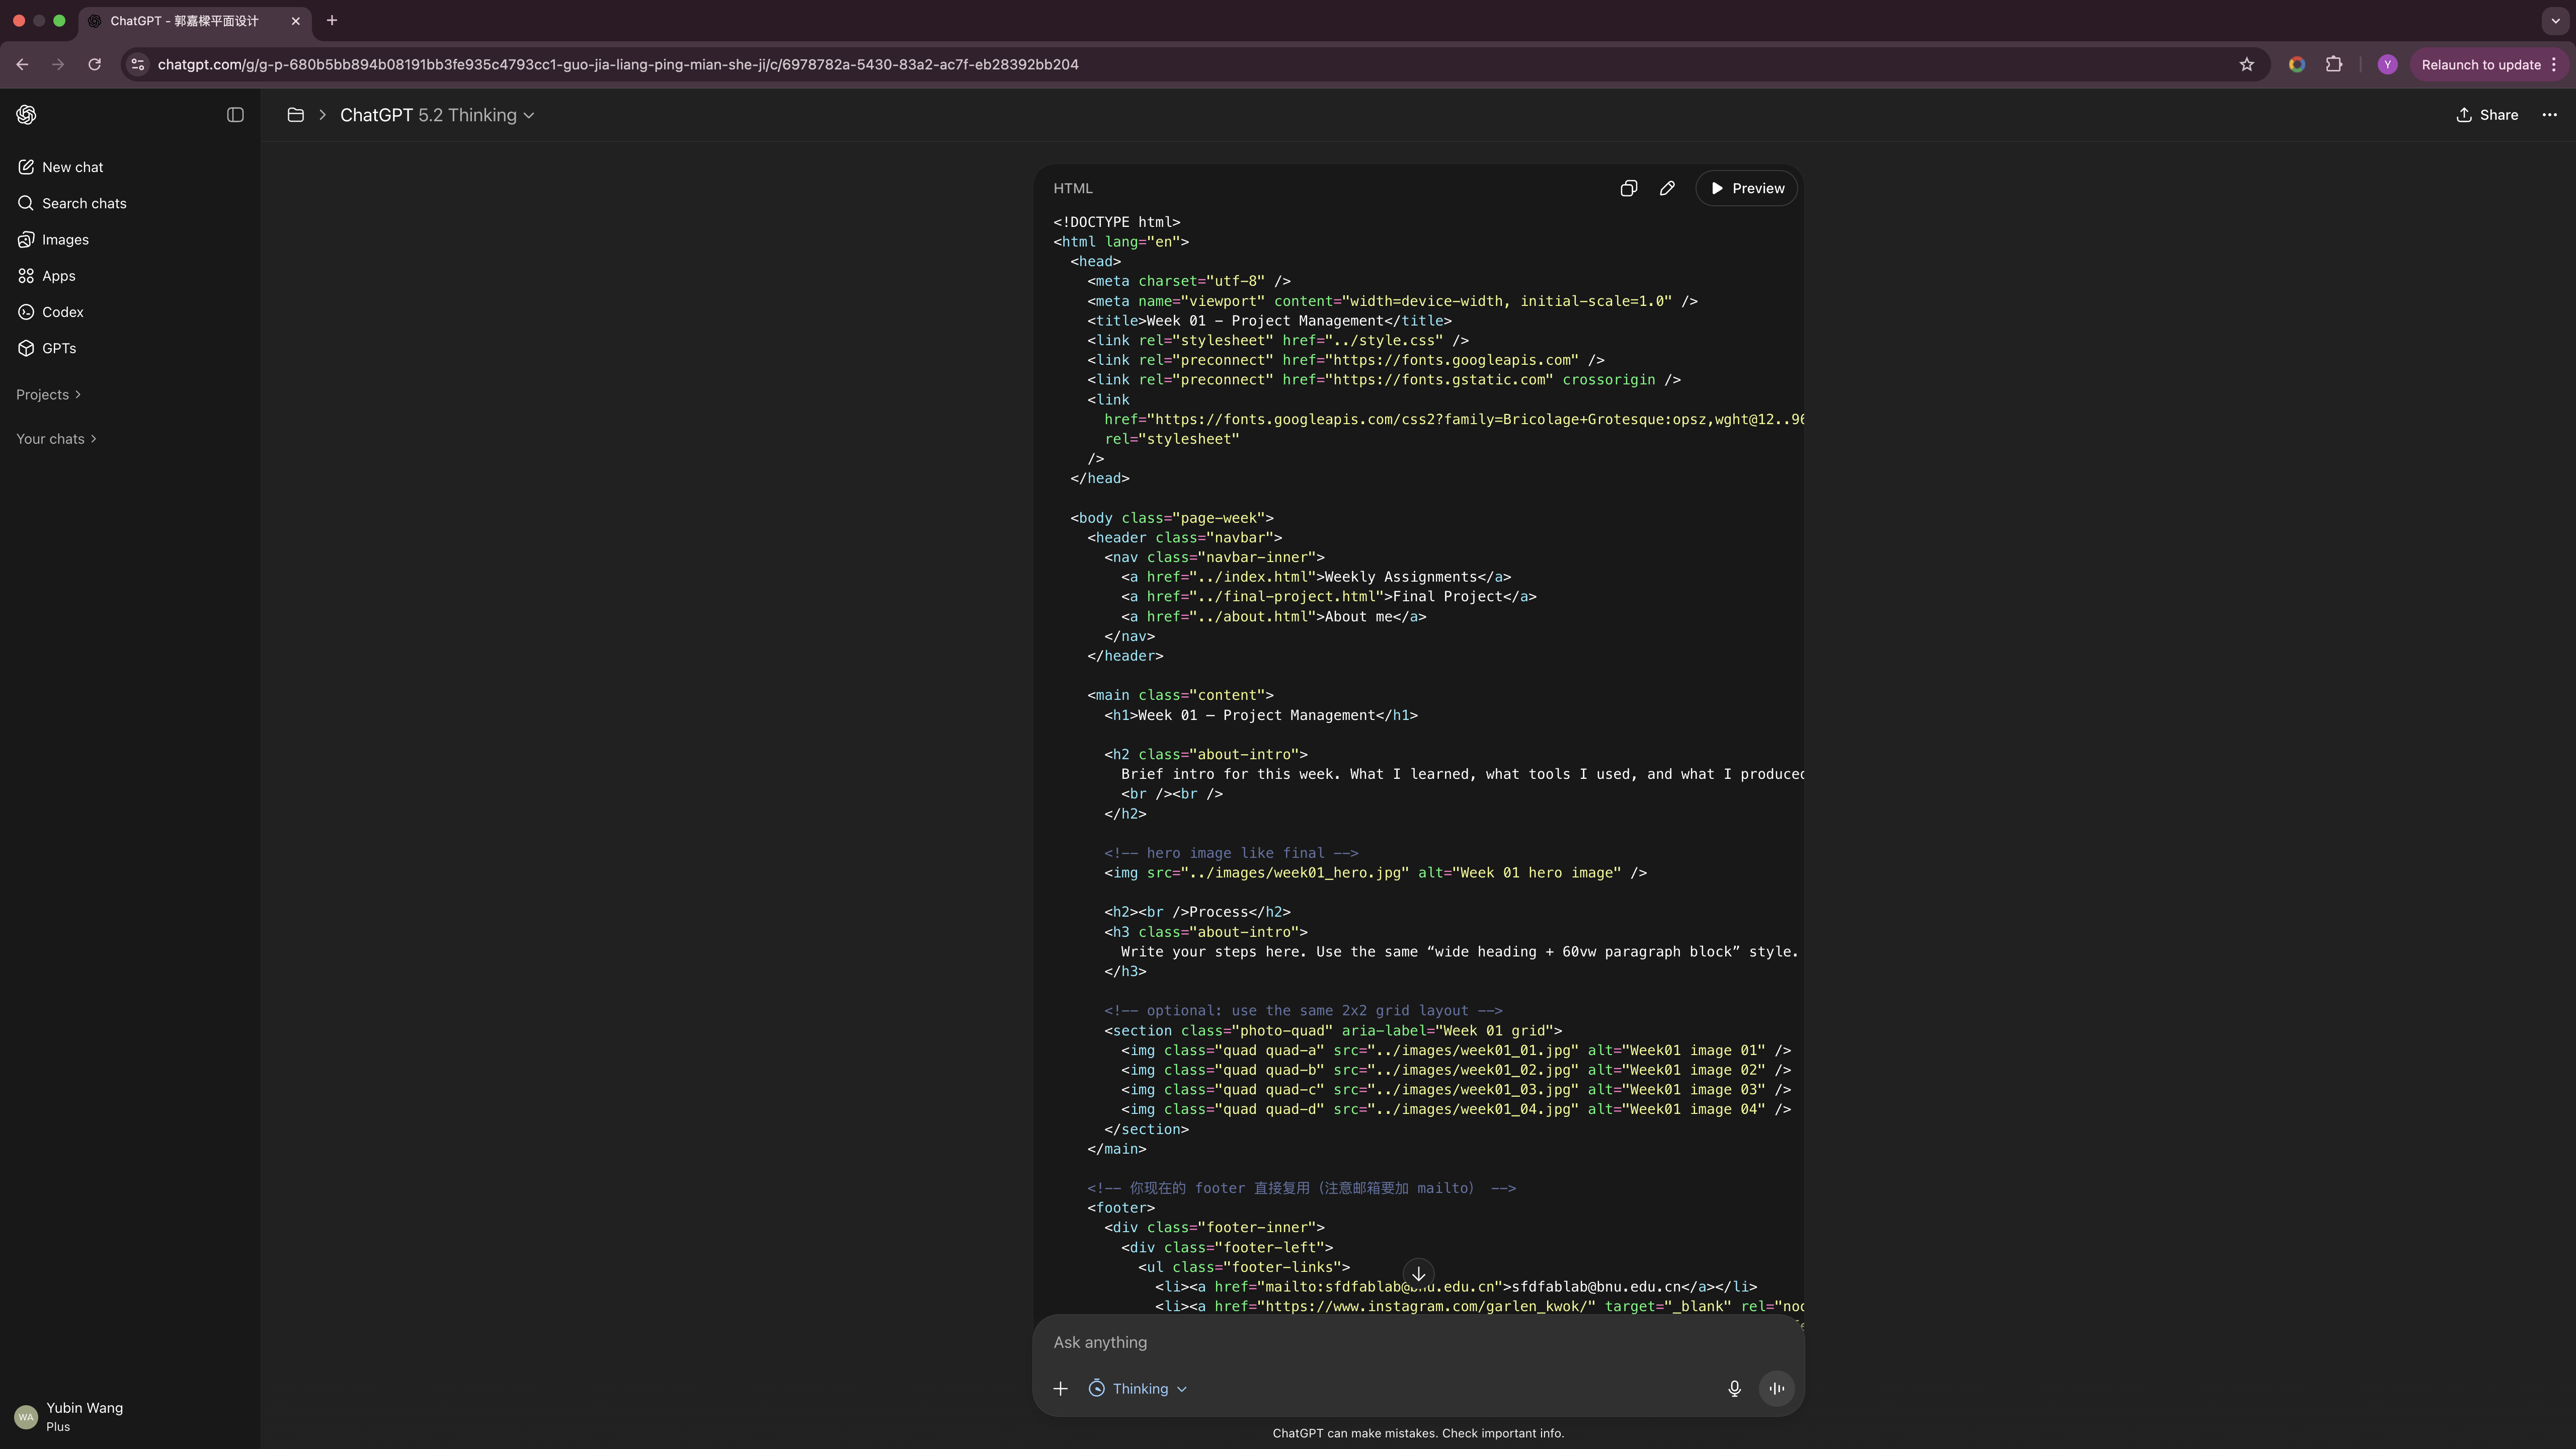This screenshot has width=2576, height=1449.
Task: Open the Thinking selector in the composer
Action: [x=1137, y=1388]
